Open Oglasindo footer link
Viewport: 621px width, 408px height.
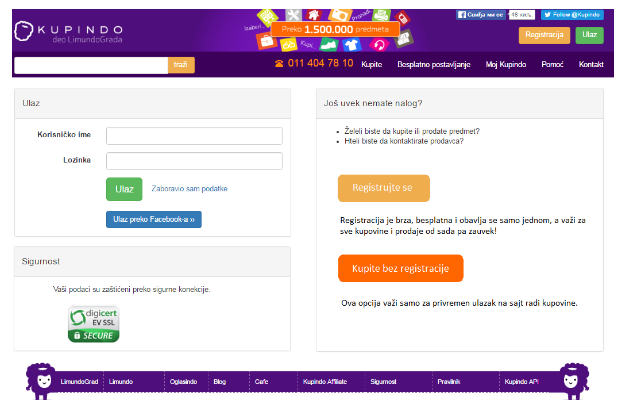pos(183,381)
